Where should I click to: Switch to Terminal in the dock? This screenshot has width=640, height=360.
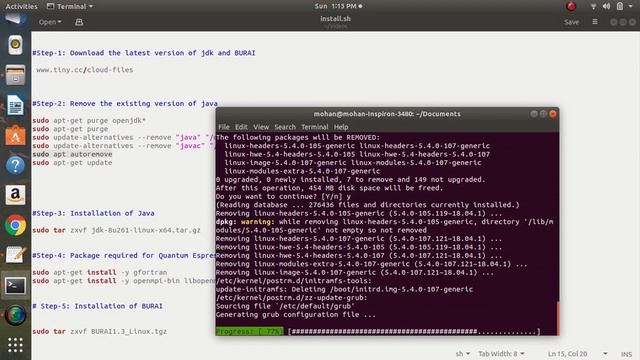click(x=15, y=286)
